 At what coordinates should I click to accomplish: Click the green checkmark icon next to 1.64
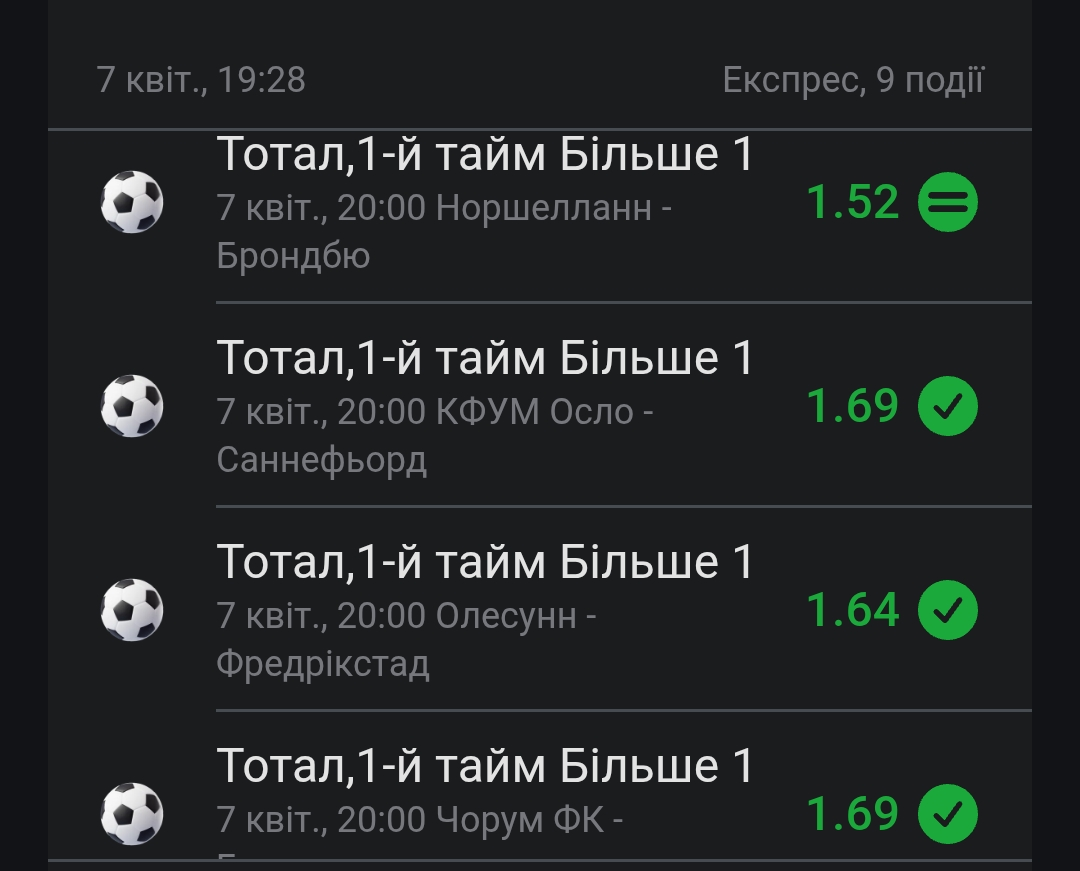click(947, 610)
